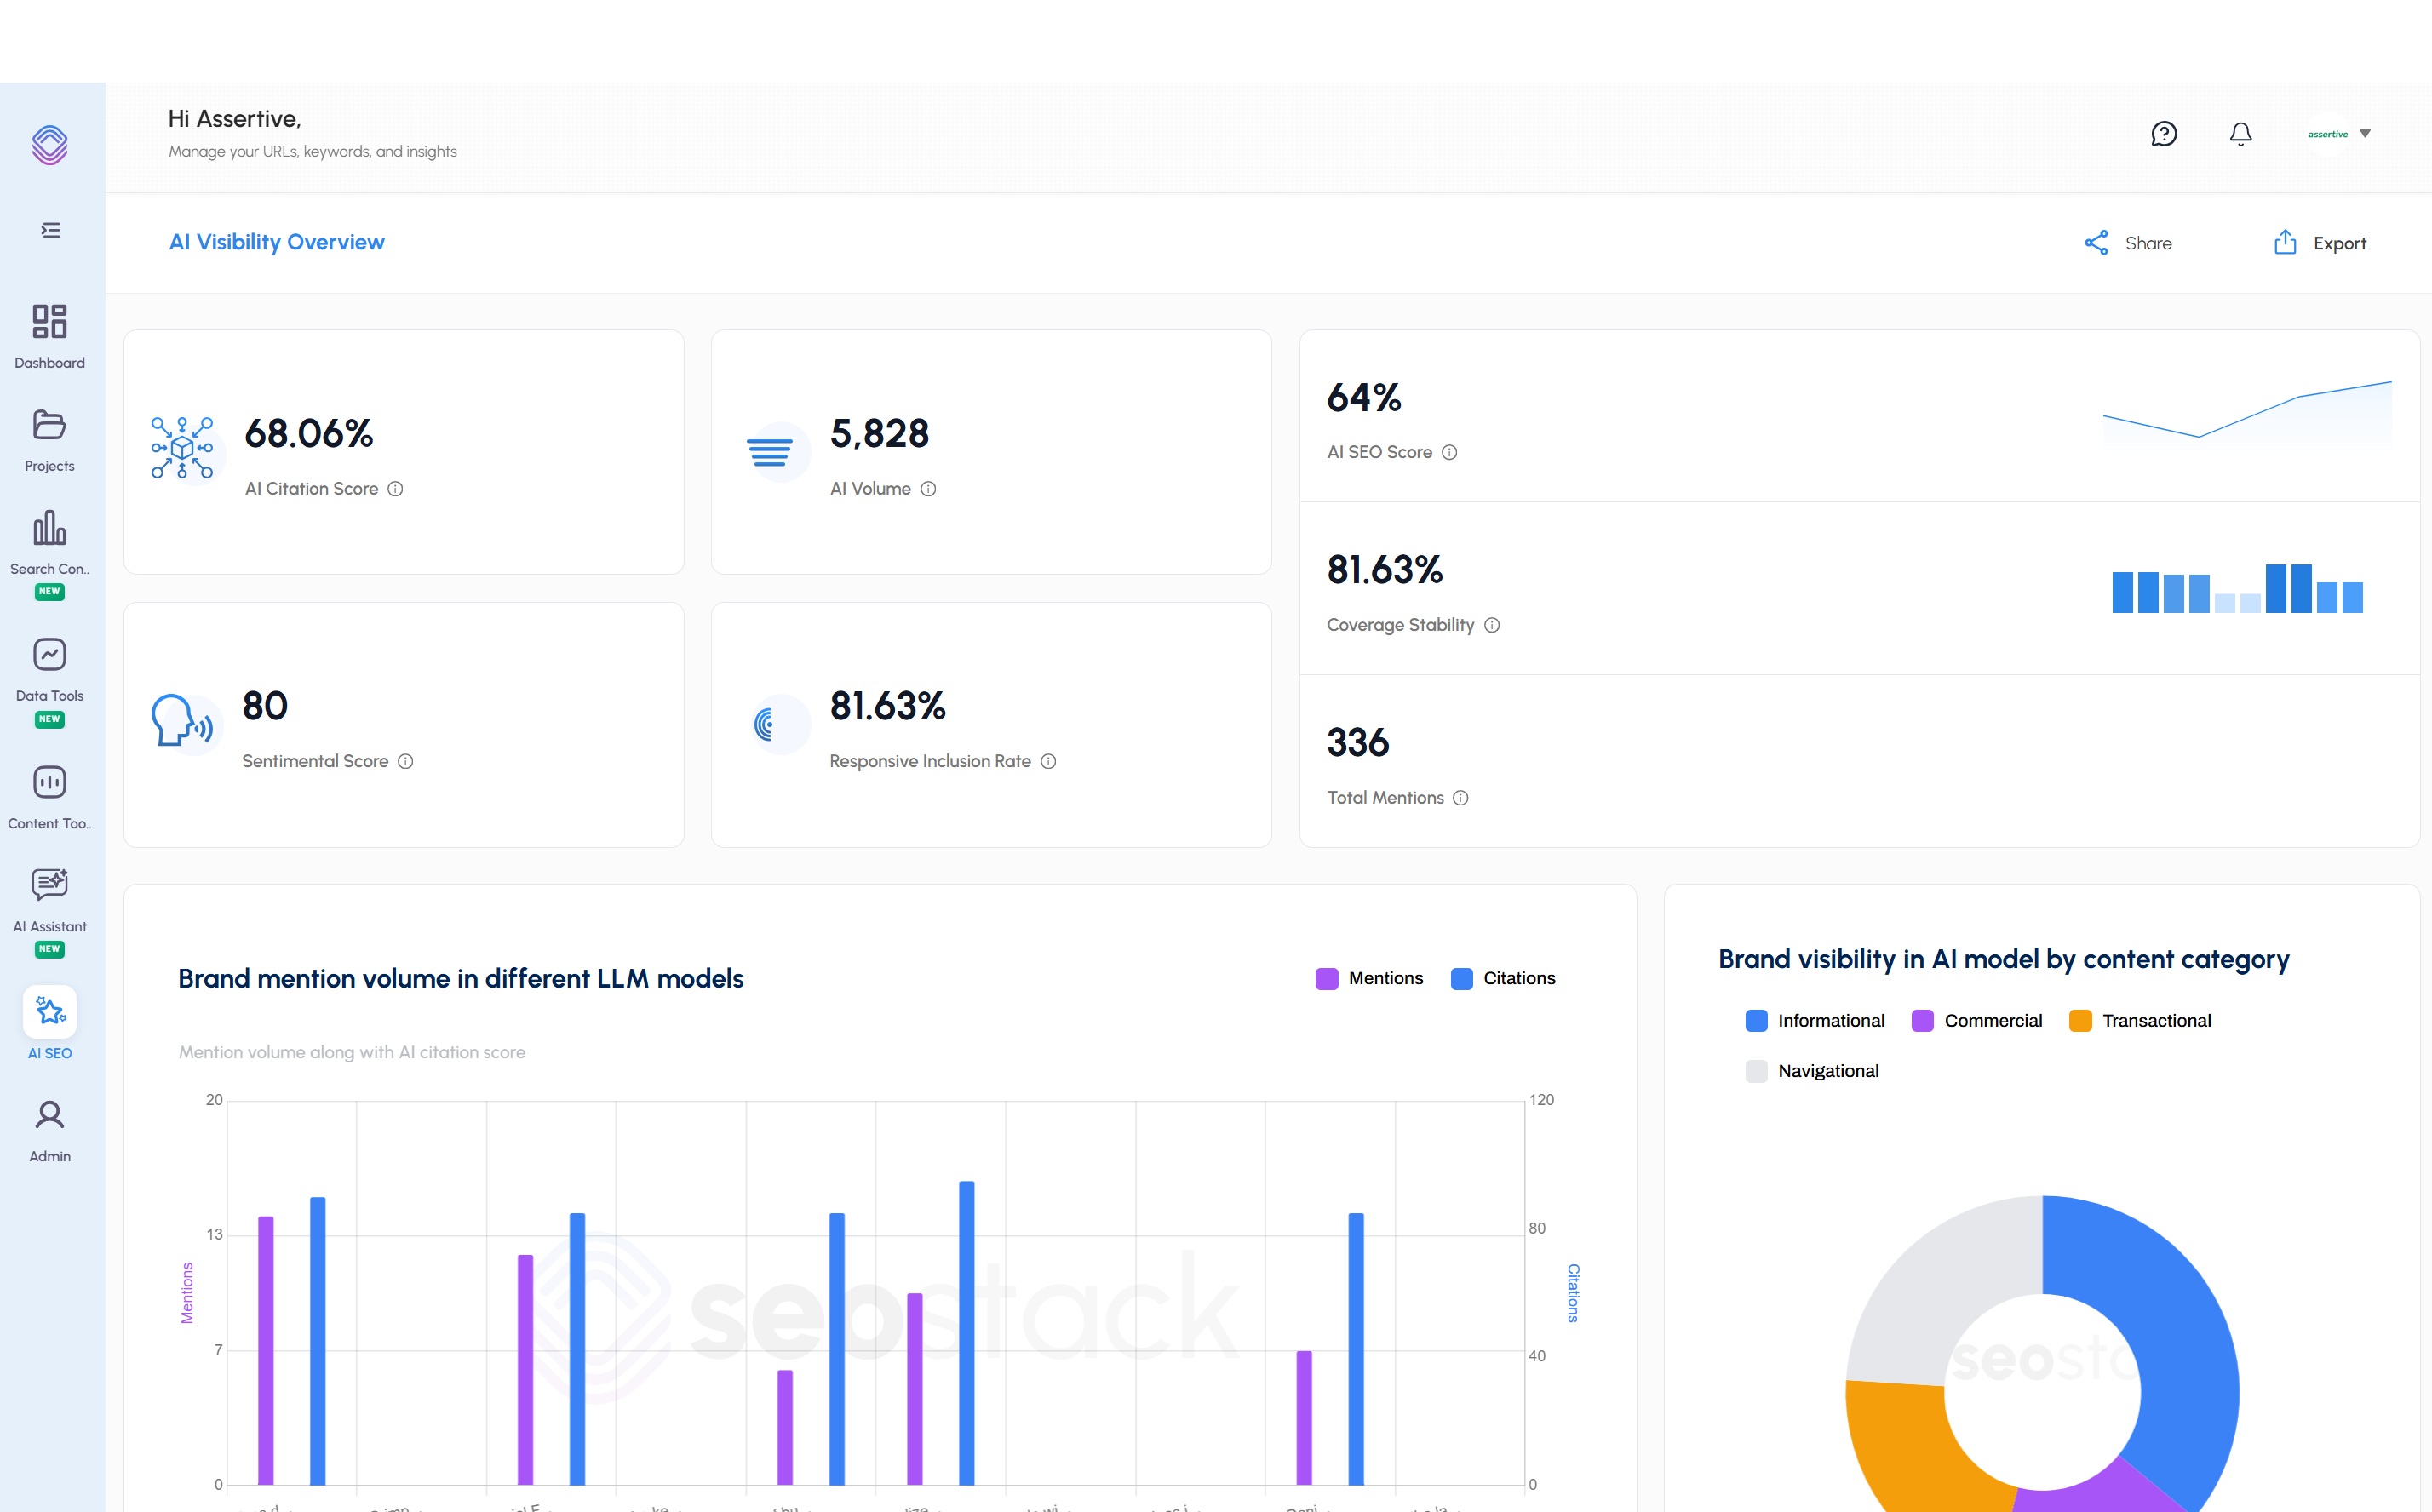Toggle Commercial category in donut legend
Image resolution: width=2432 pixels, height=1512 pixels.
[x=1977, y=1021]
